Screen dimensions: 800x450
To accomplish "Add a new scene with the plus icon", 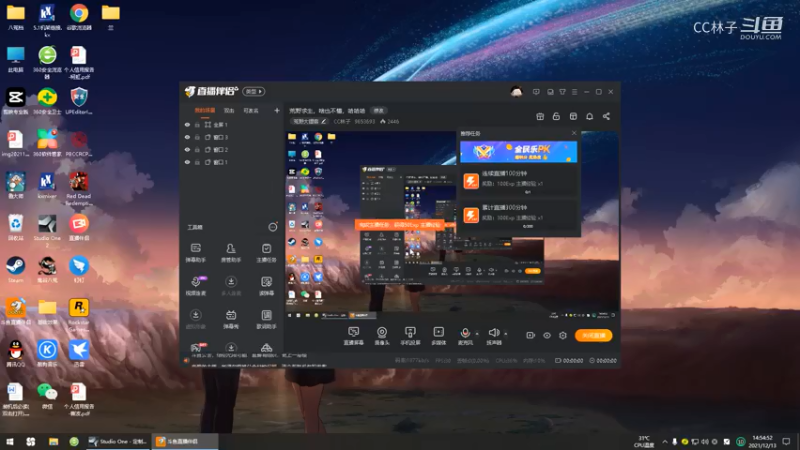I will pyautogui.click(x=277, y=110).
